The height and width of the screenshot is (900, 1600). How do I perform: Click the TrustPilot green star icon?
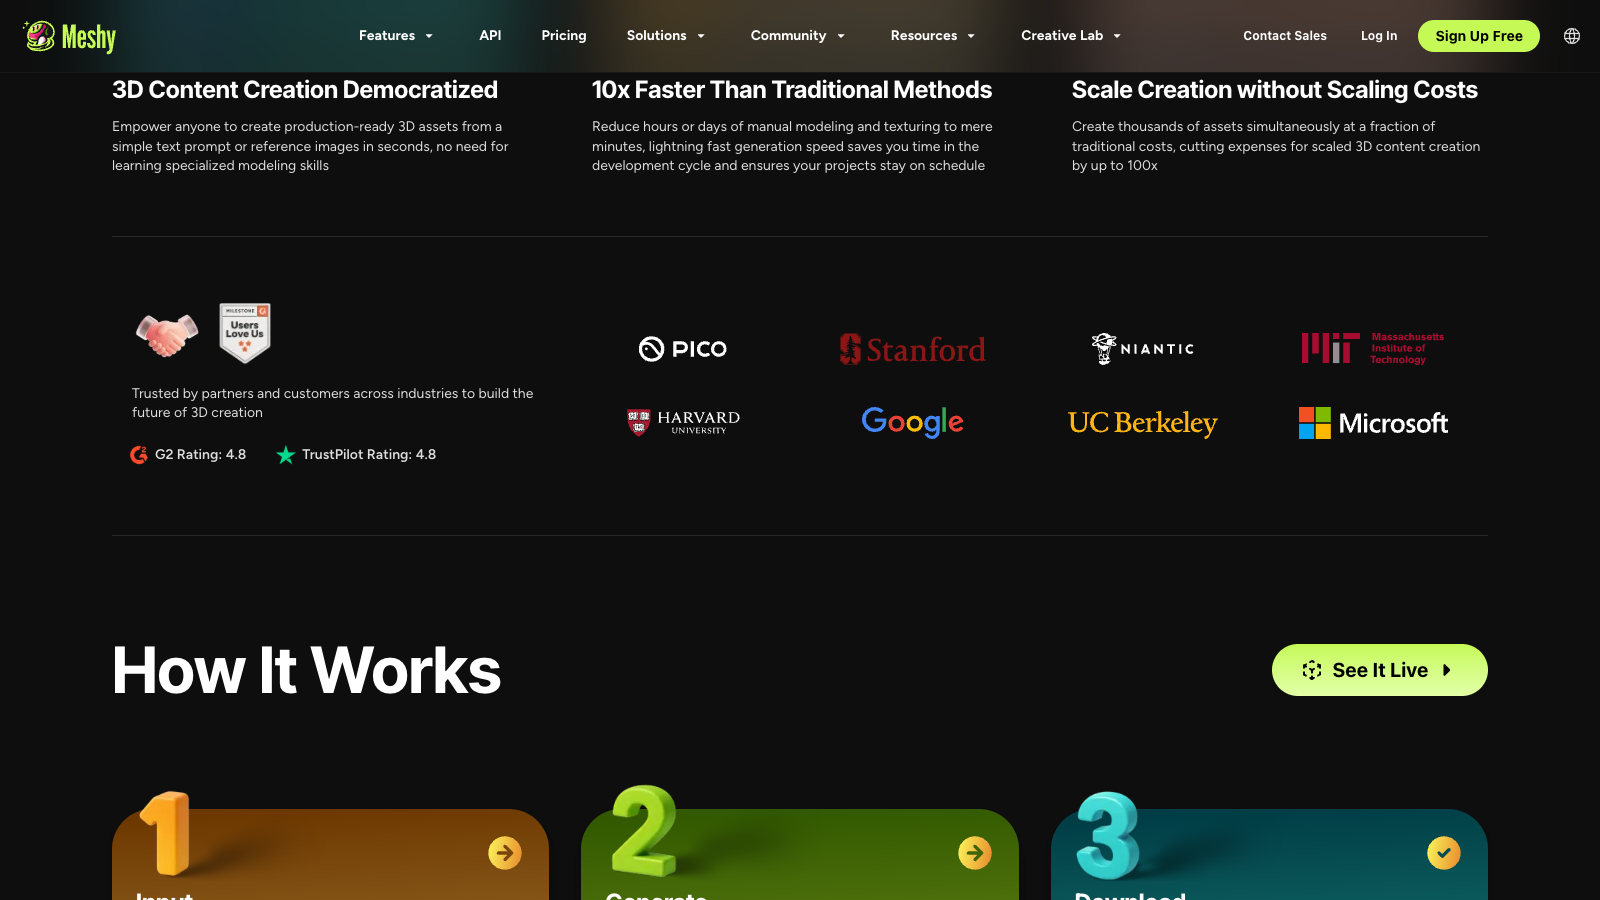click(286, 455)
